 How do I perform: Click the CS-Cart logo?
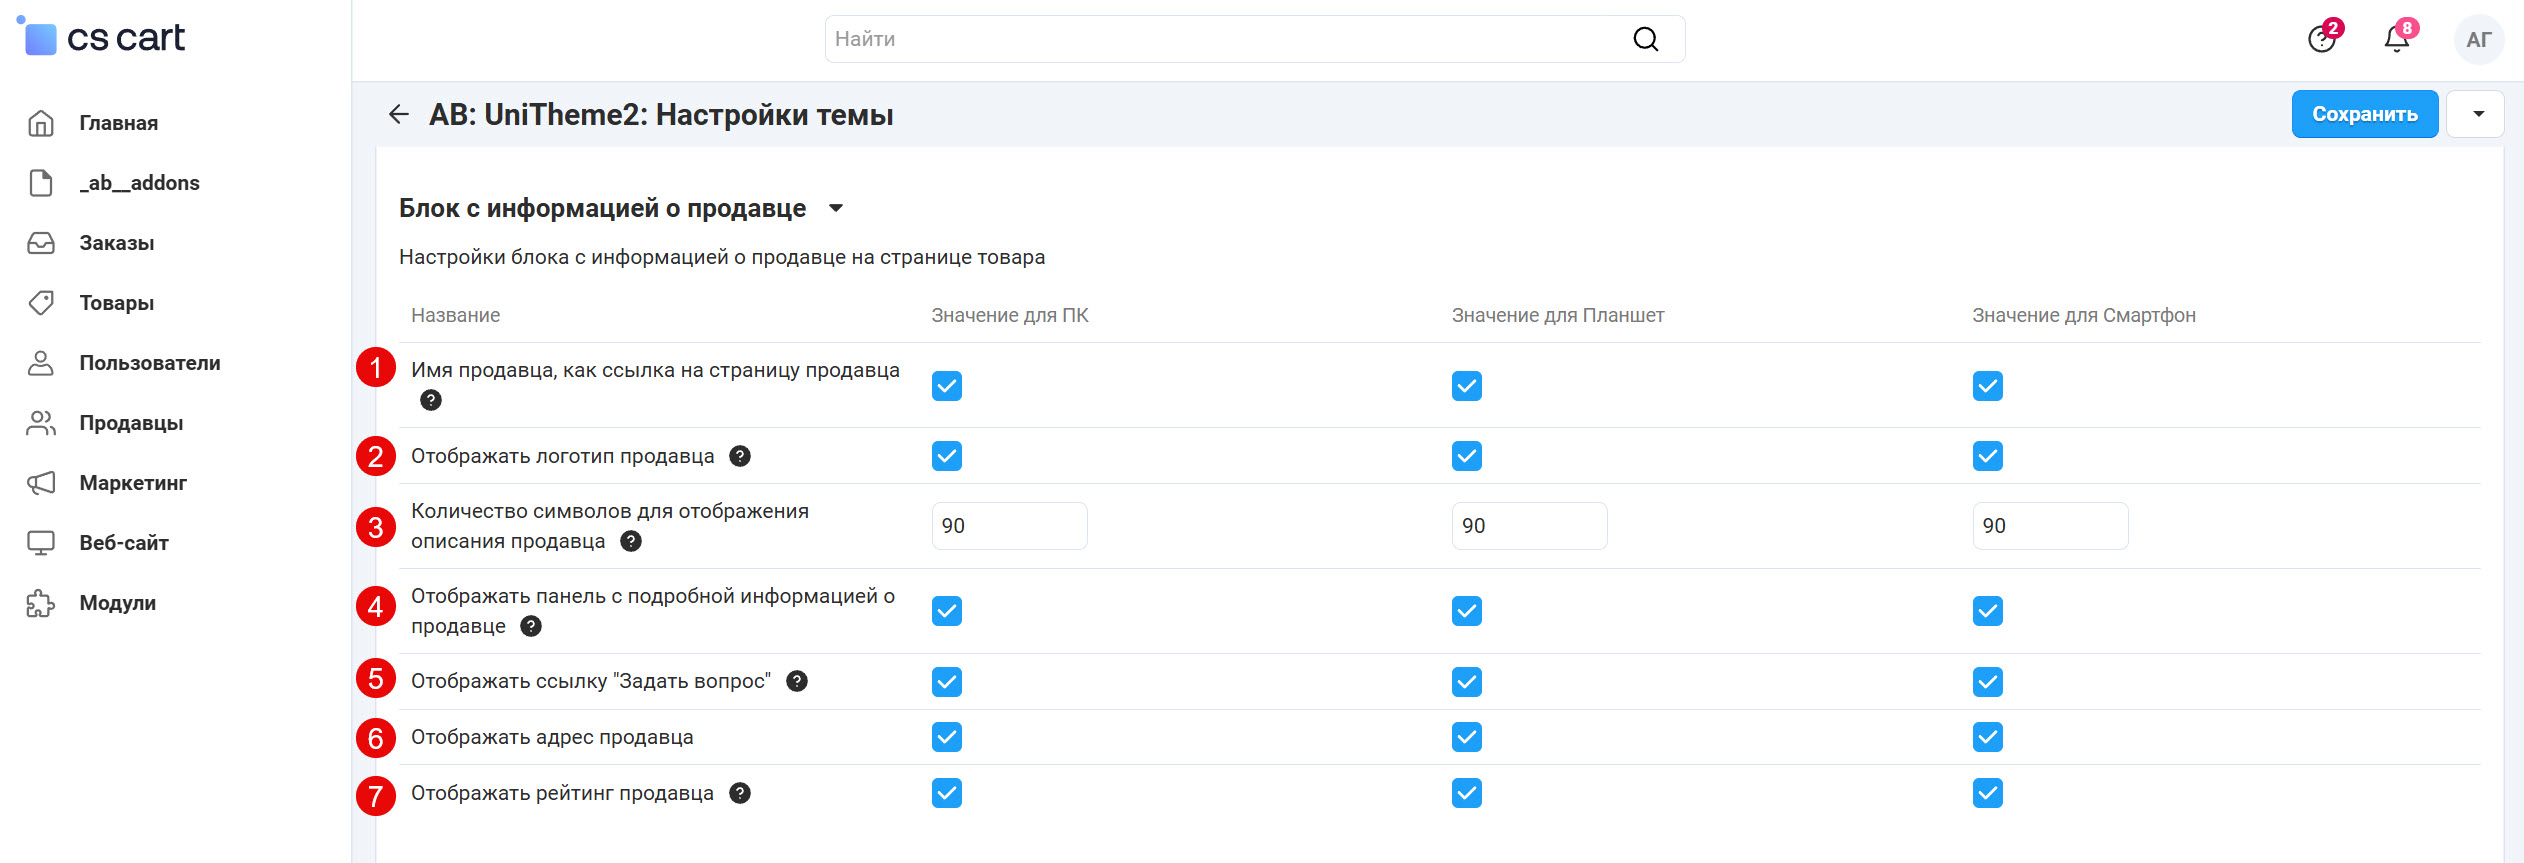click(102, 37)
